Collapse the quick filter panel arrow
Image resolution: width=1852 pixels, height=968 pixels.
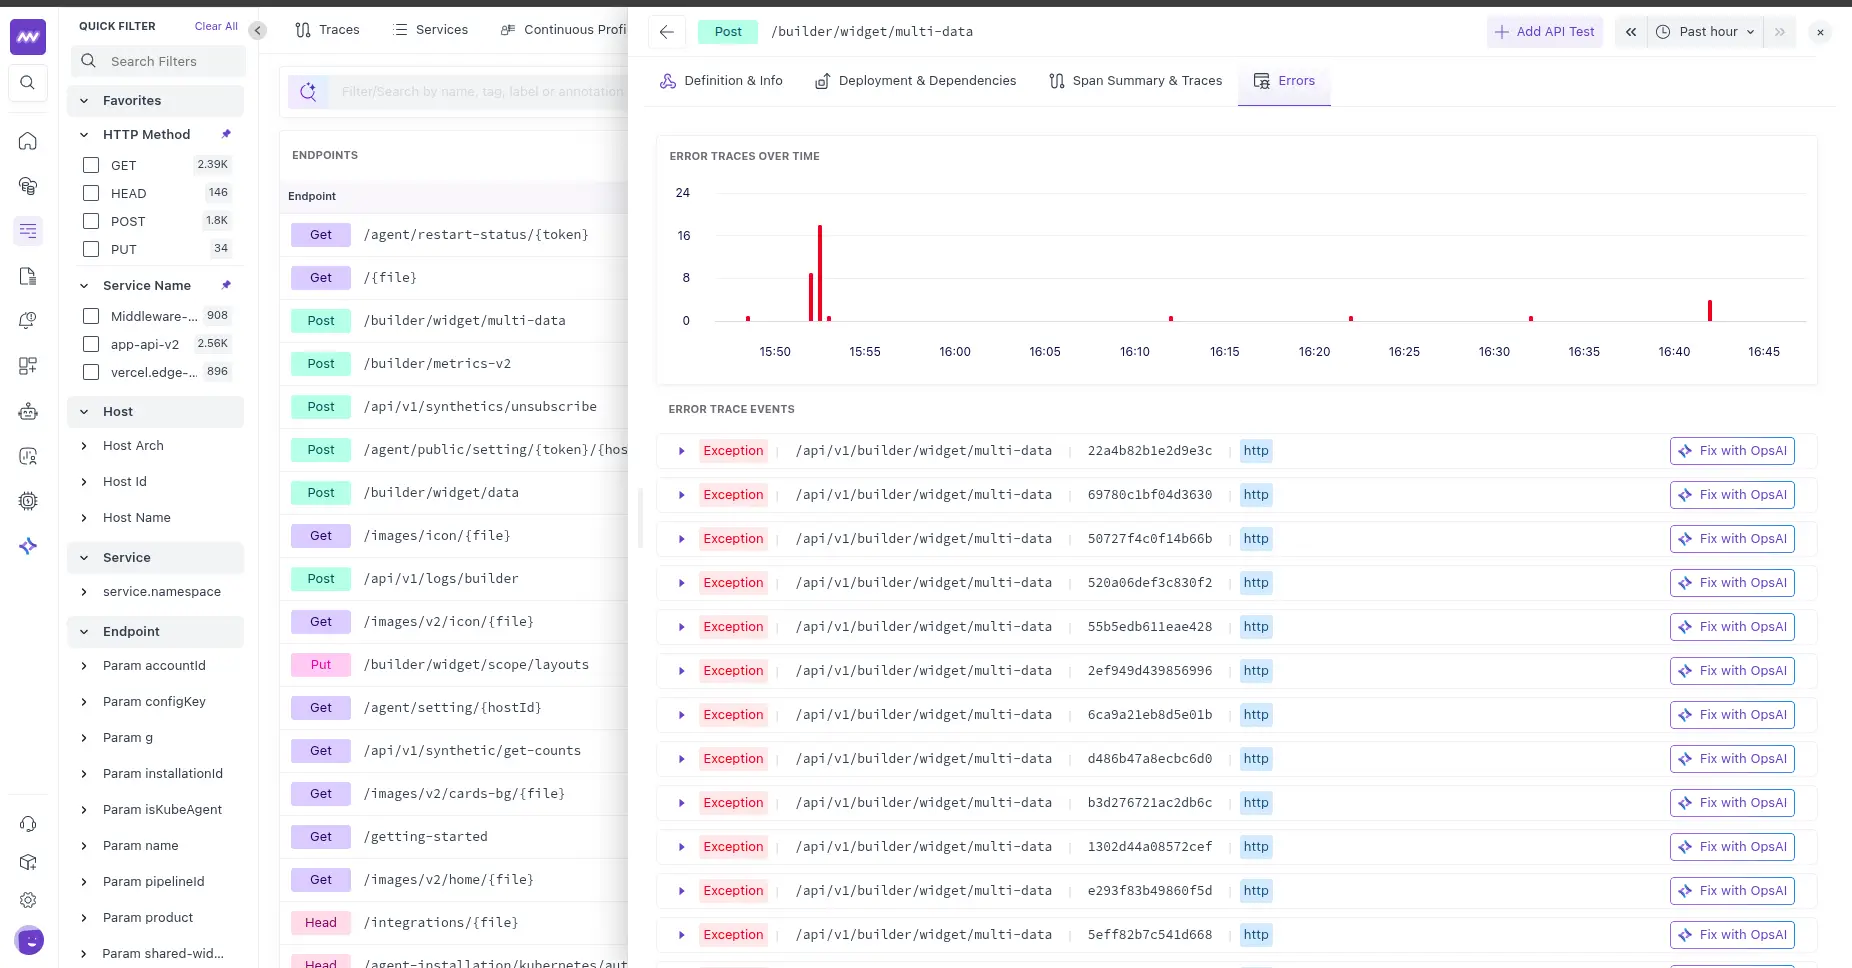[x=258, y=31]
